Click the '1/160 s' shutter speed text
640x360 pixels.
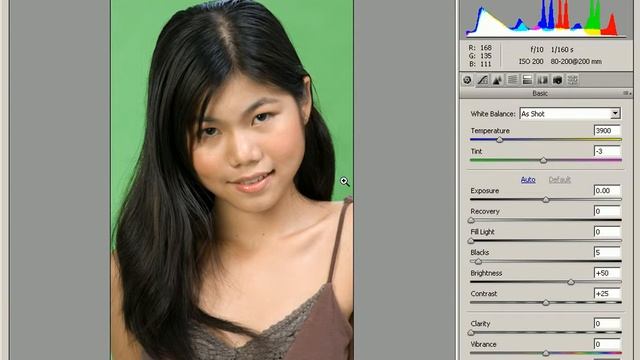coord(562,50)
